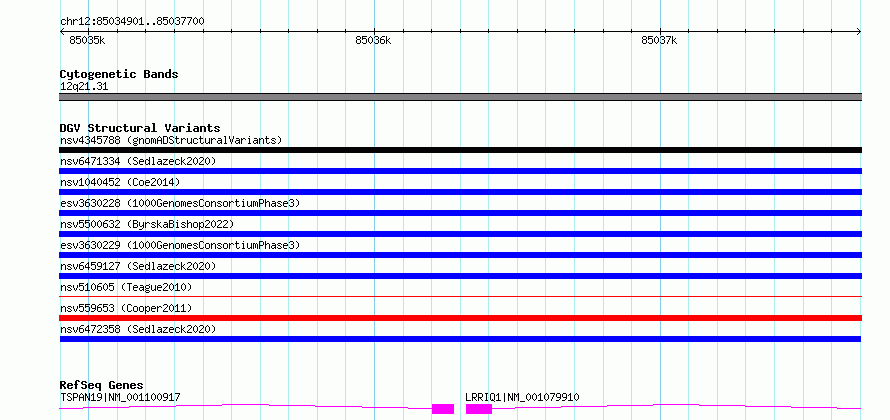Click the nsv4345788 gnomADStructuralVariants label
The width and height of the screenshot is (890, 420).
[x=171, y=140]
